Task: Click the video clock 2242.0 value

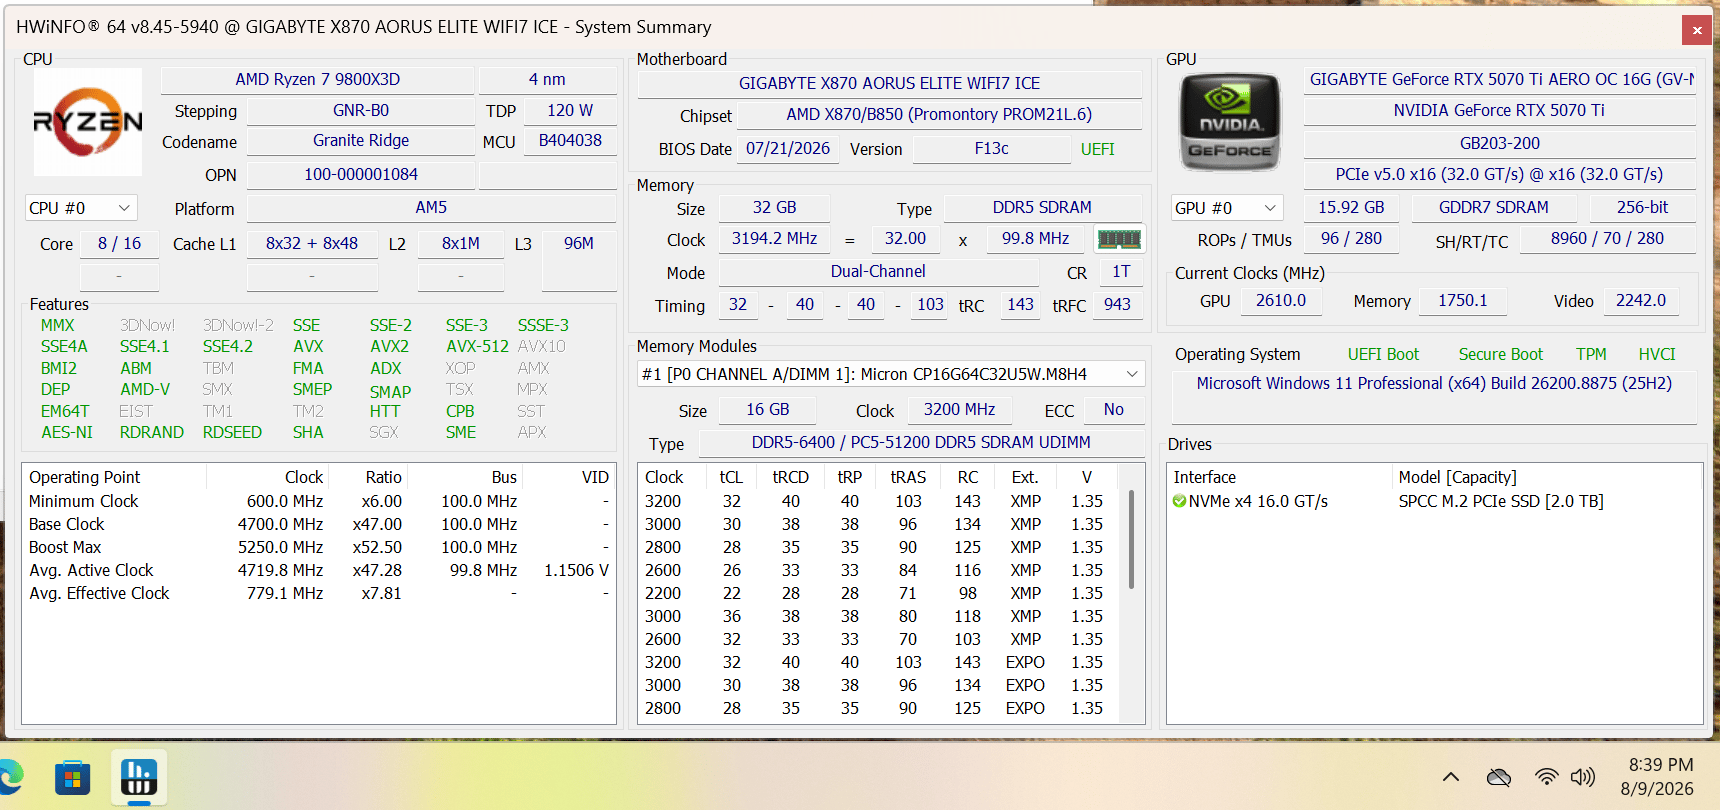Action: (x=1641, y=301)
